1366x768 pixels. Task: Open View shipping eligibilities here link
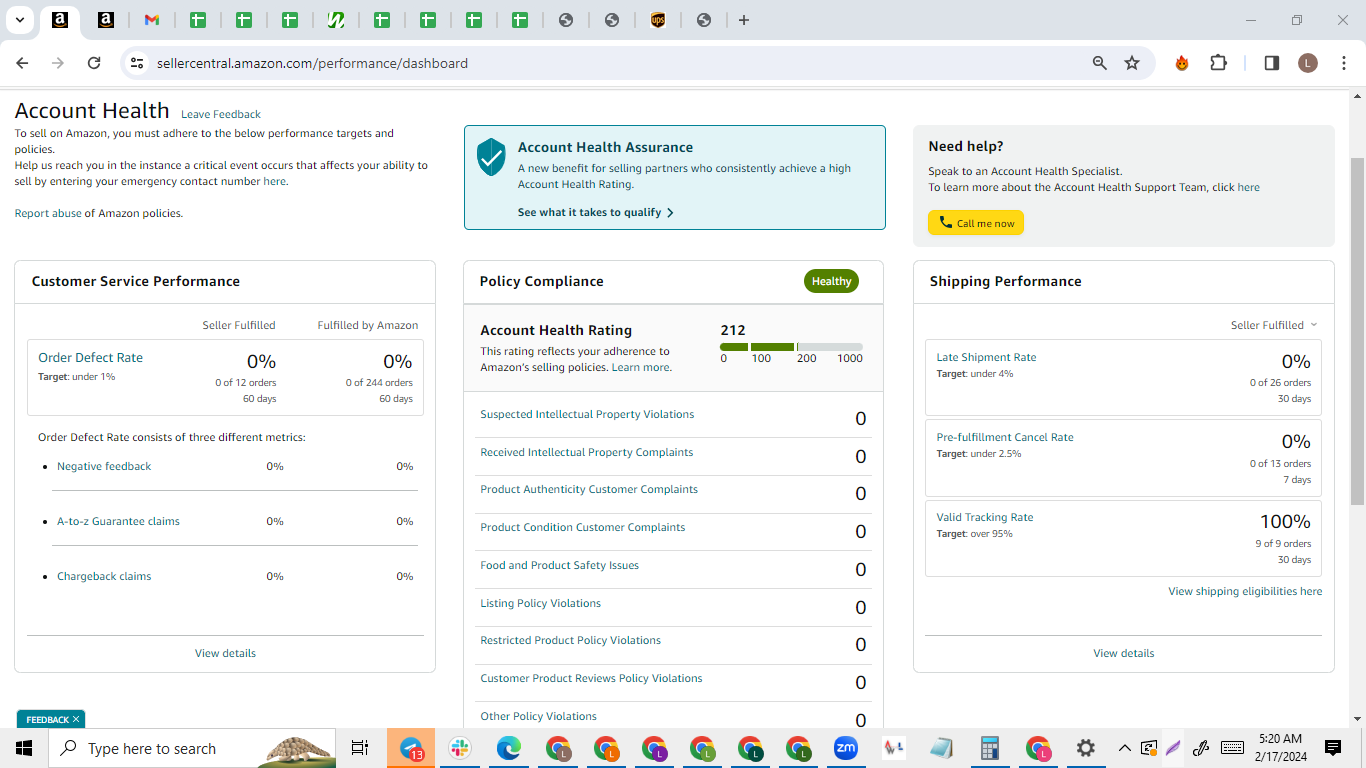click(1245, 591)
